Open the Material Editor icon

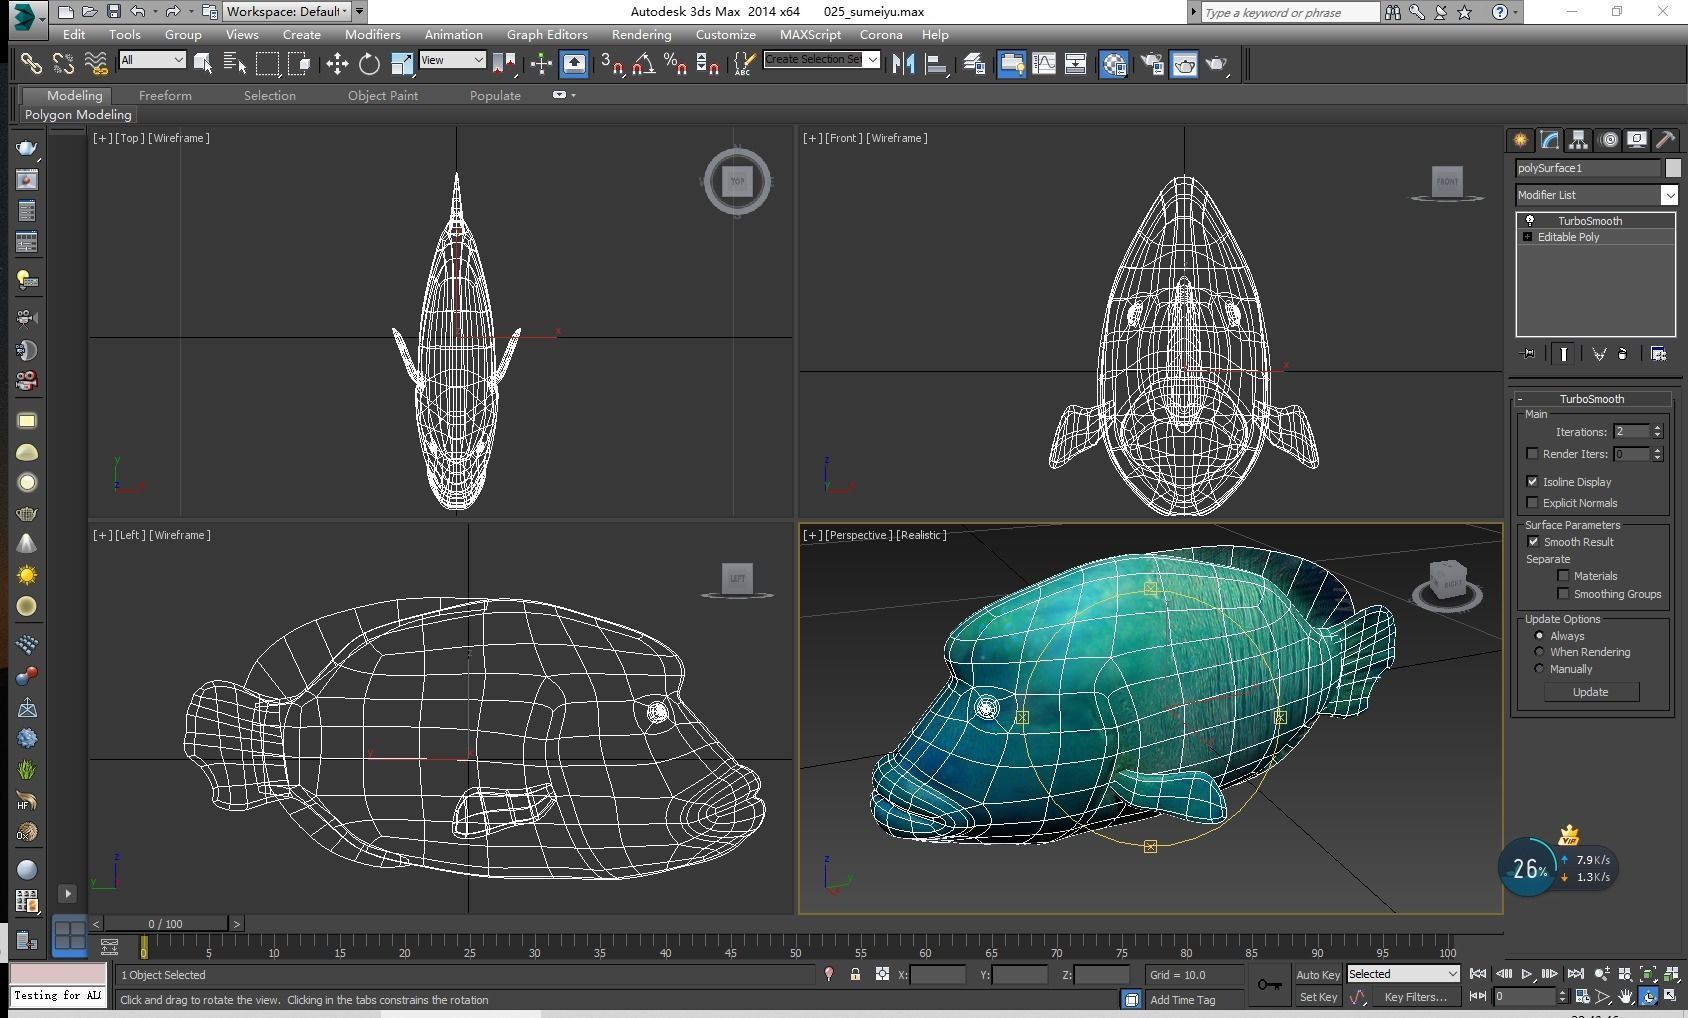(1114, 64)
